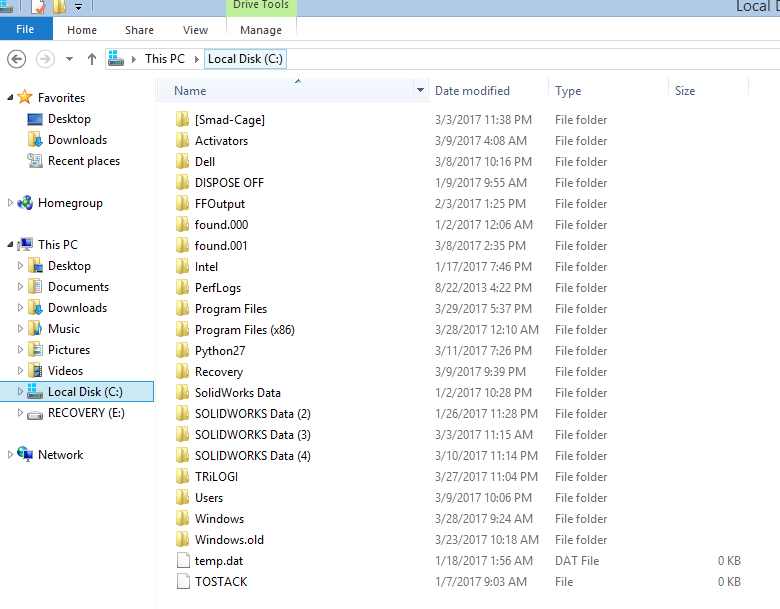
Task: Go up one level with Up arrow
Action: tap(92, 59)
